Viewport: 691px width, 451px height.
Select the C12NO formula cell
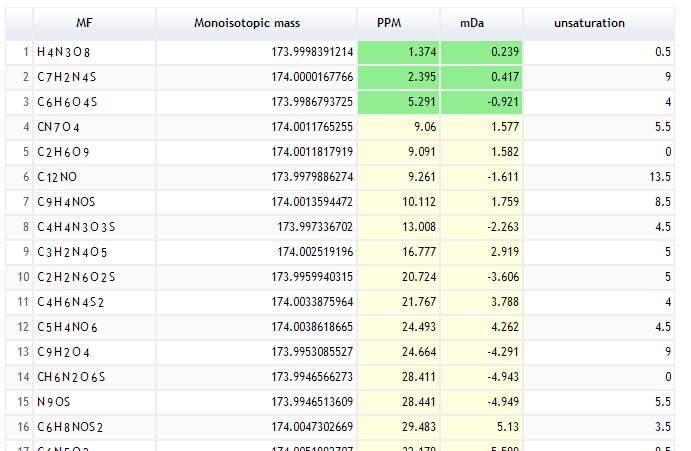94,177
